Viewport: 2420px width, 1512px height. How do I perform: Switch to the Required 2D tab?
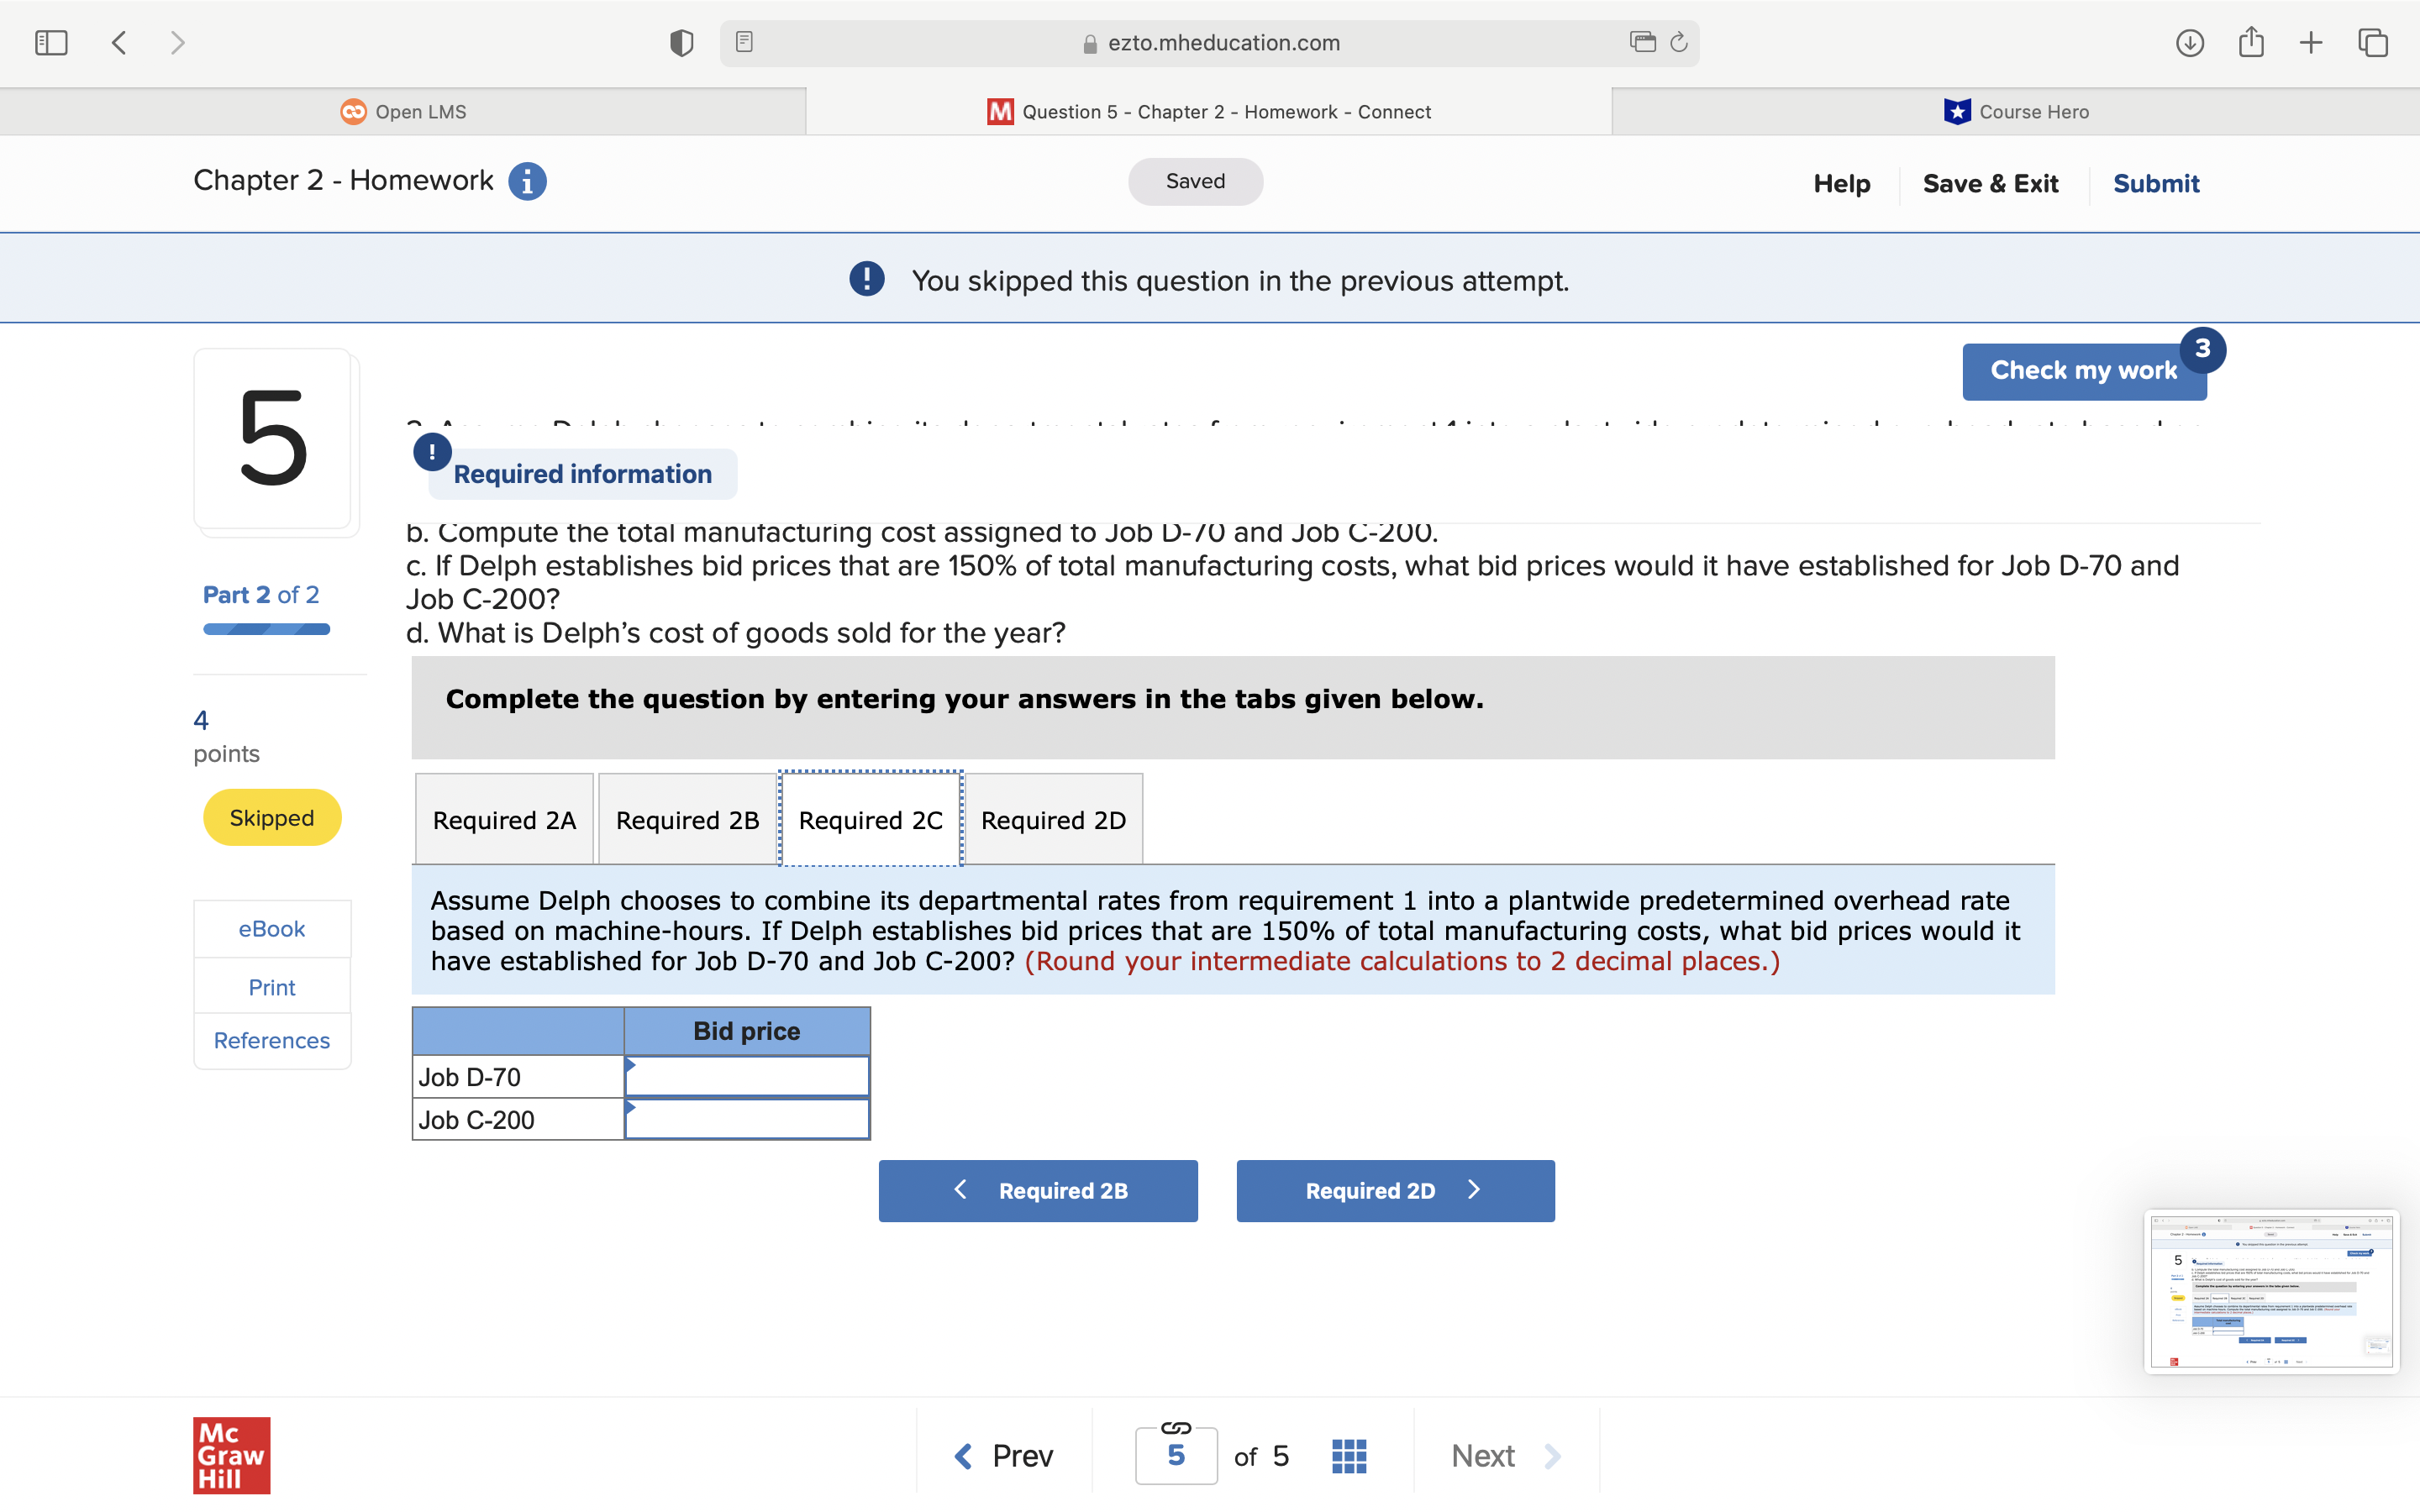pyautogui.click(x=1053, y=819)
